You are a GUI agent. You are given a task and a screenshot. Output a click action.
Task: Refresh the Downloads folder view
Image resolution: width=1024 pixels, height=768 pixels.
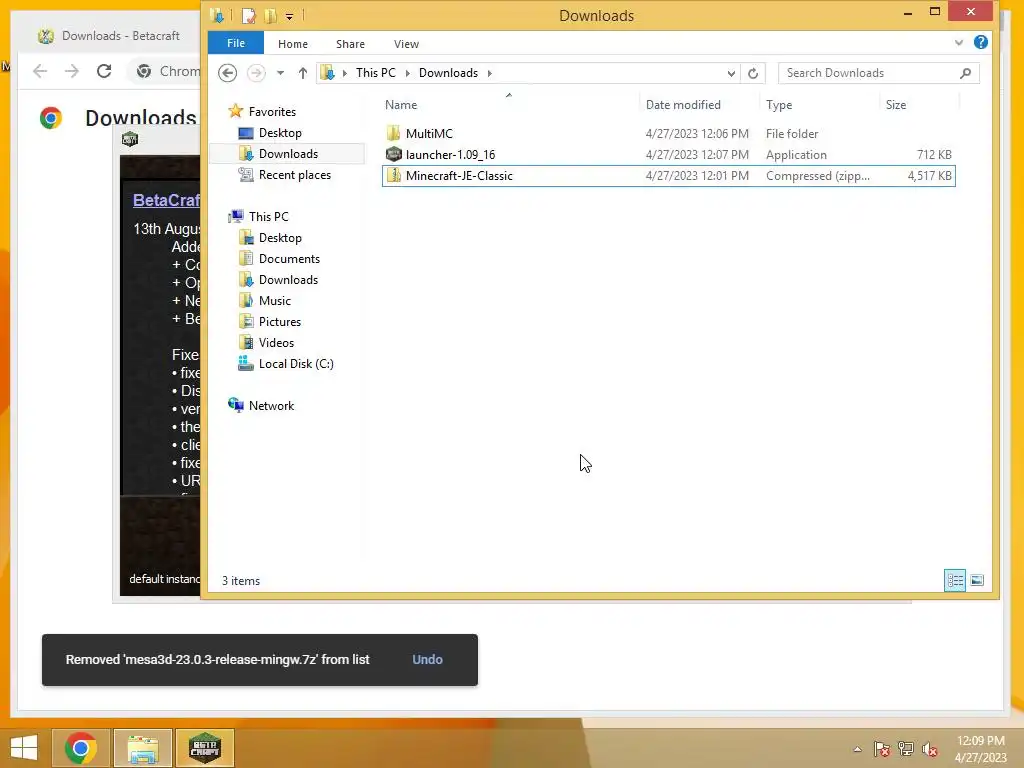(753, 73)
